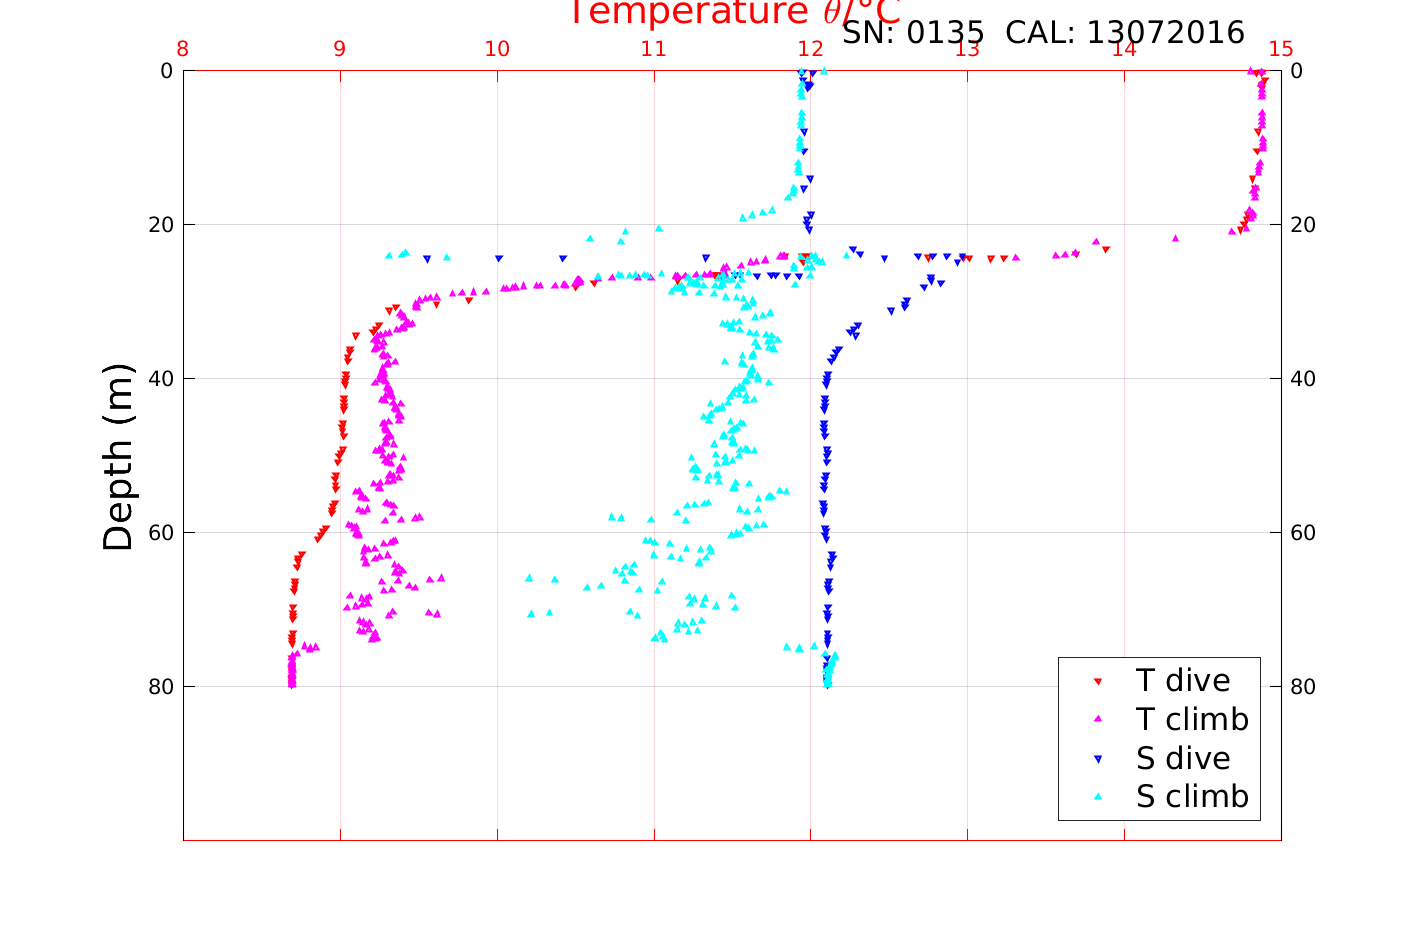Click the 'CAL: 13072016' text
1417x945 pixels.
pyautogui.click(x=1125, y=33)
